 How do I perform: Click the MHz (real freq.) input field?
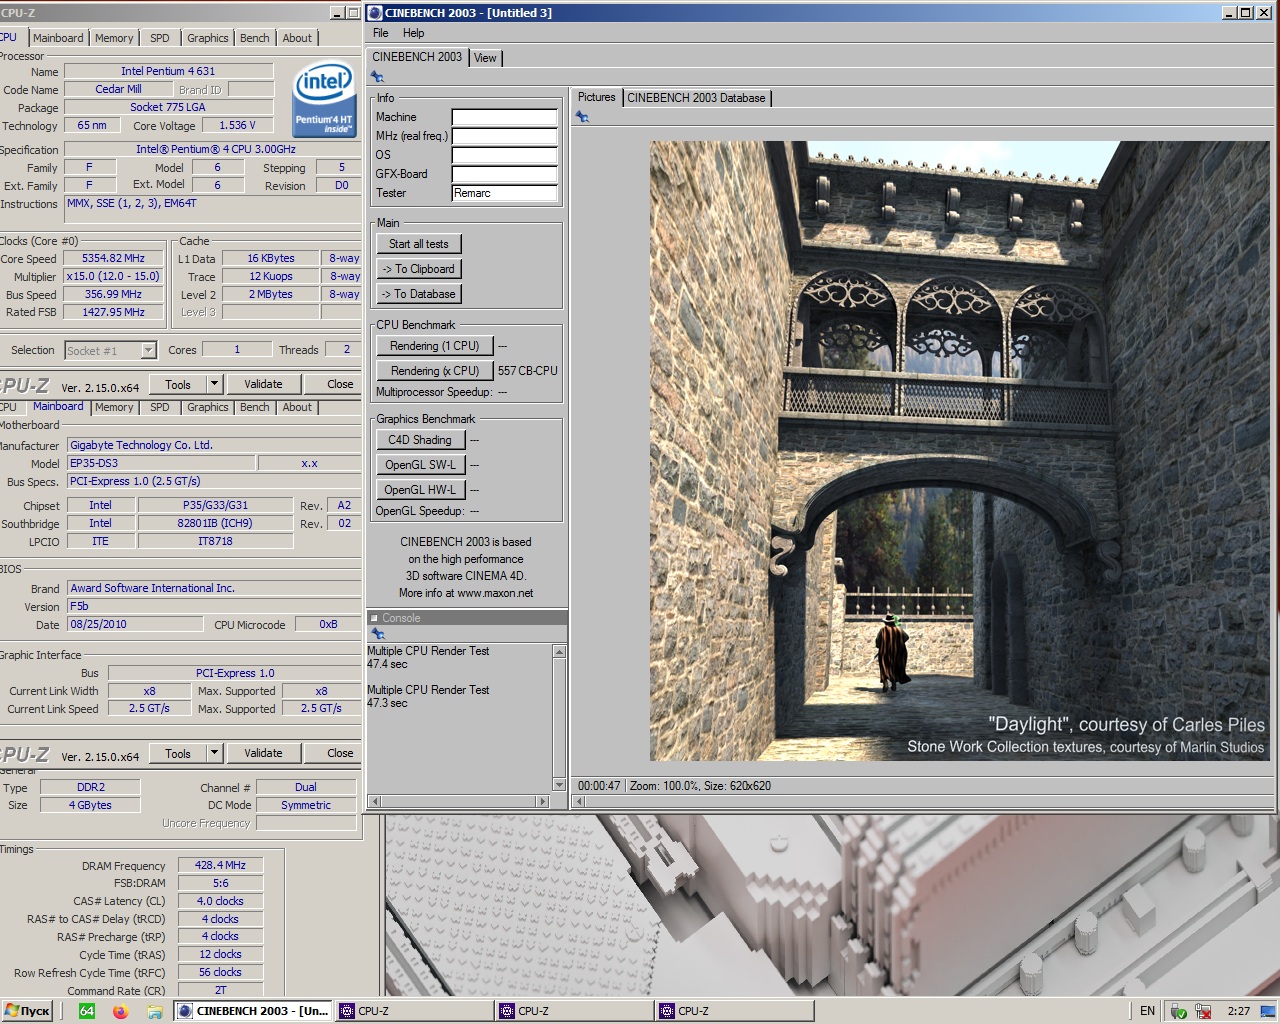pos(504,136)
